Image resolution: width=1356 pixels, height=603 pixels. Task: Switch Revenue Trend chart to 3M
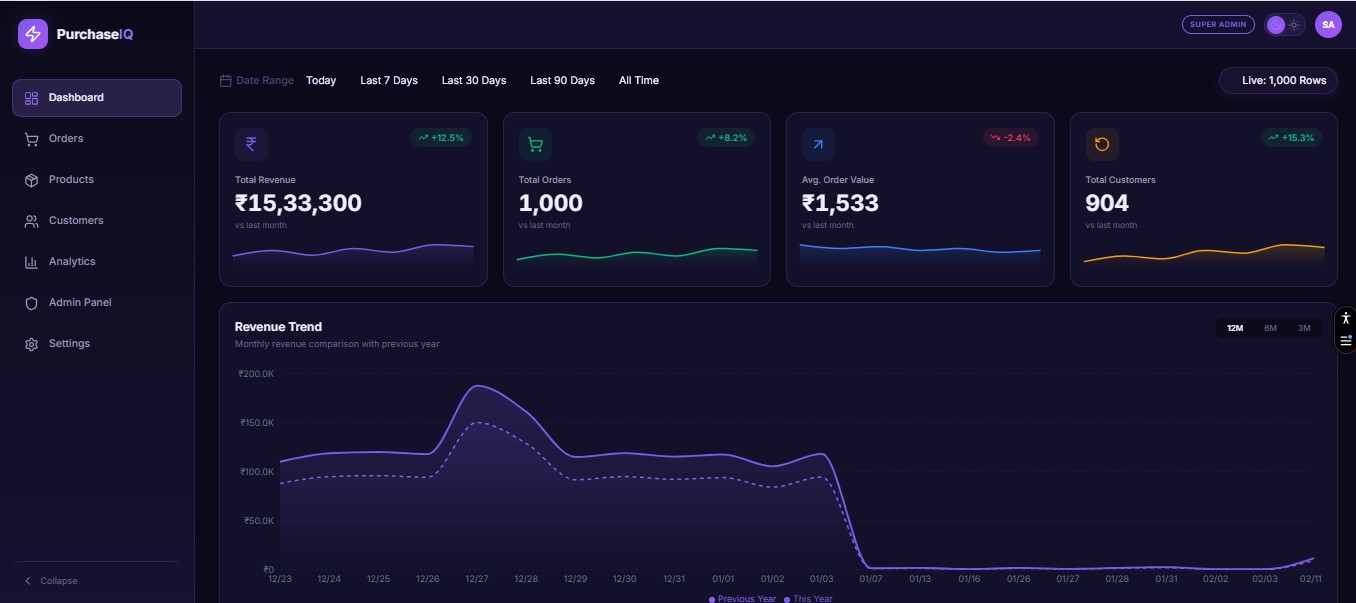[1304, 328]
